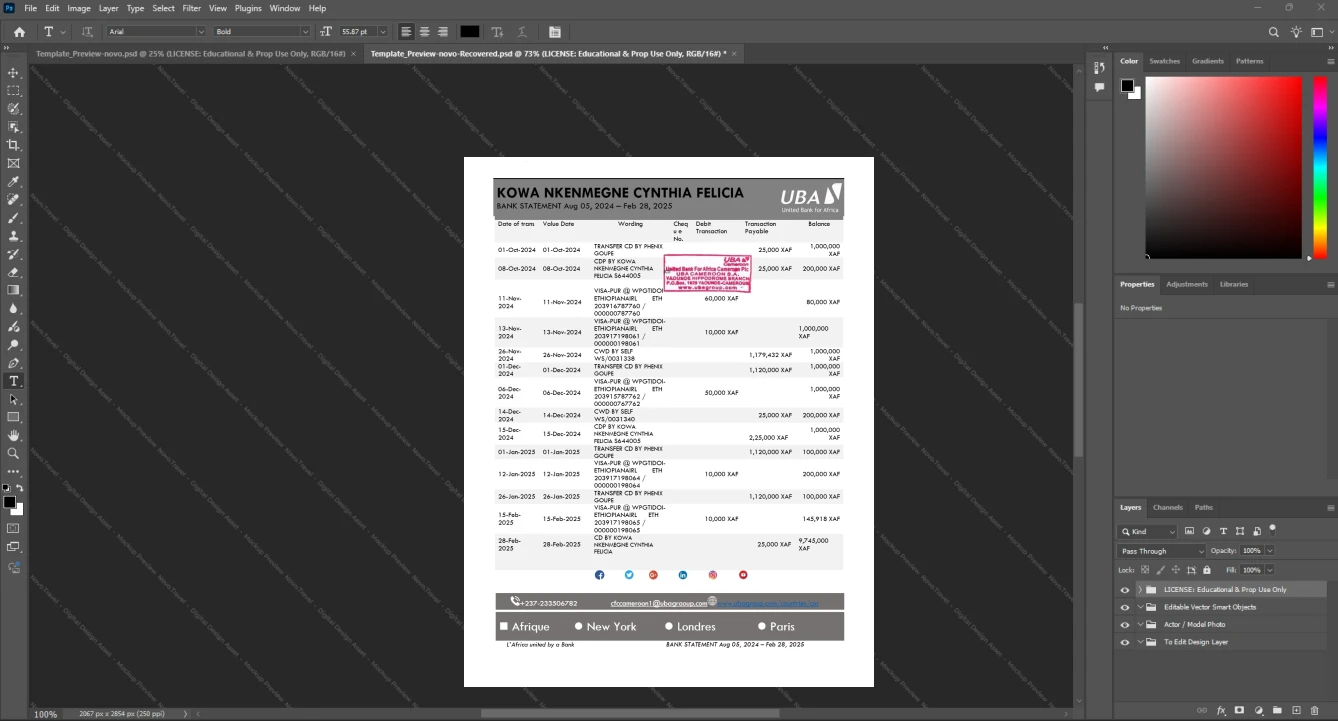The image size is (1338, 721).
Task: Right align text
Action: click(442, 32)
